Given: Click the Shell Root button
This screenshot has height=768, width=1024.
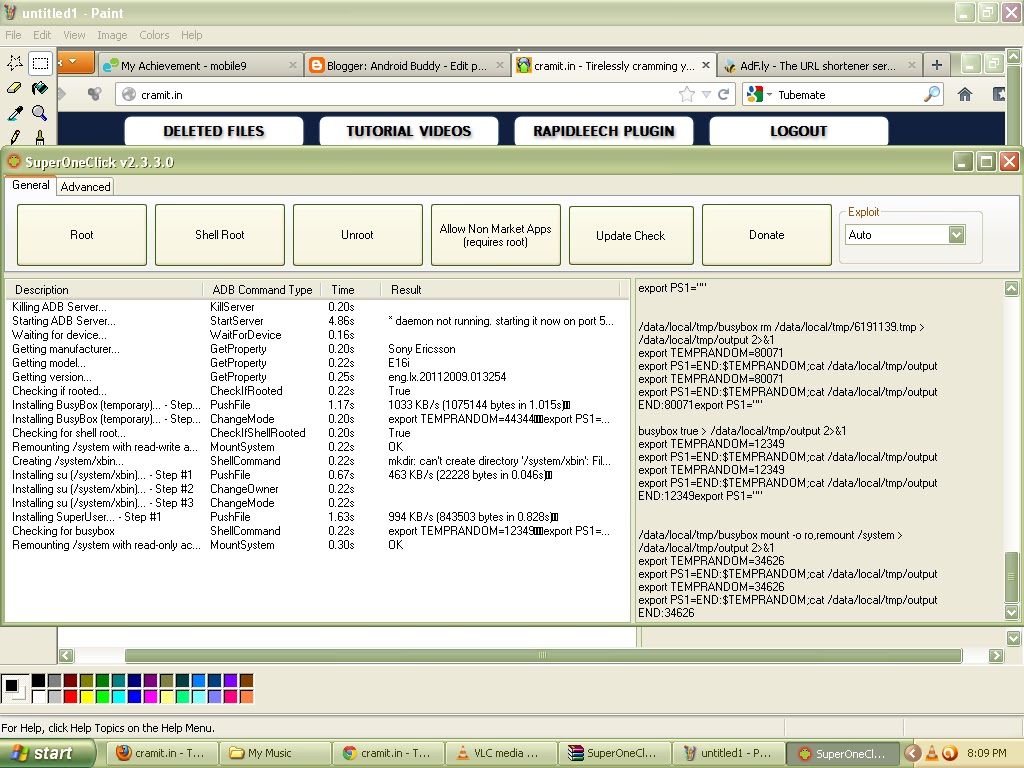Looking at the screenshot, I should pyautogui.click(x=219, y=235).
